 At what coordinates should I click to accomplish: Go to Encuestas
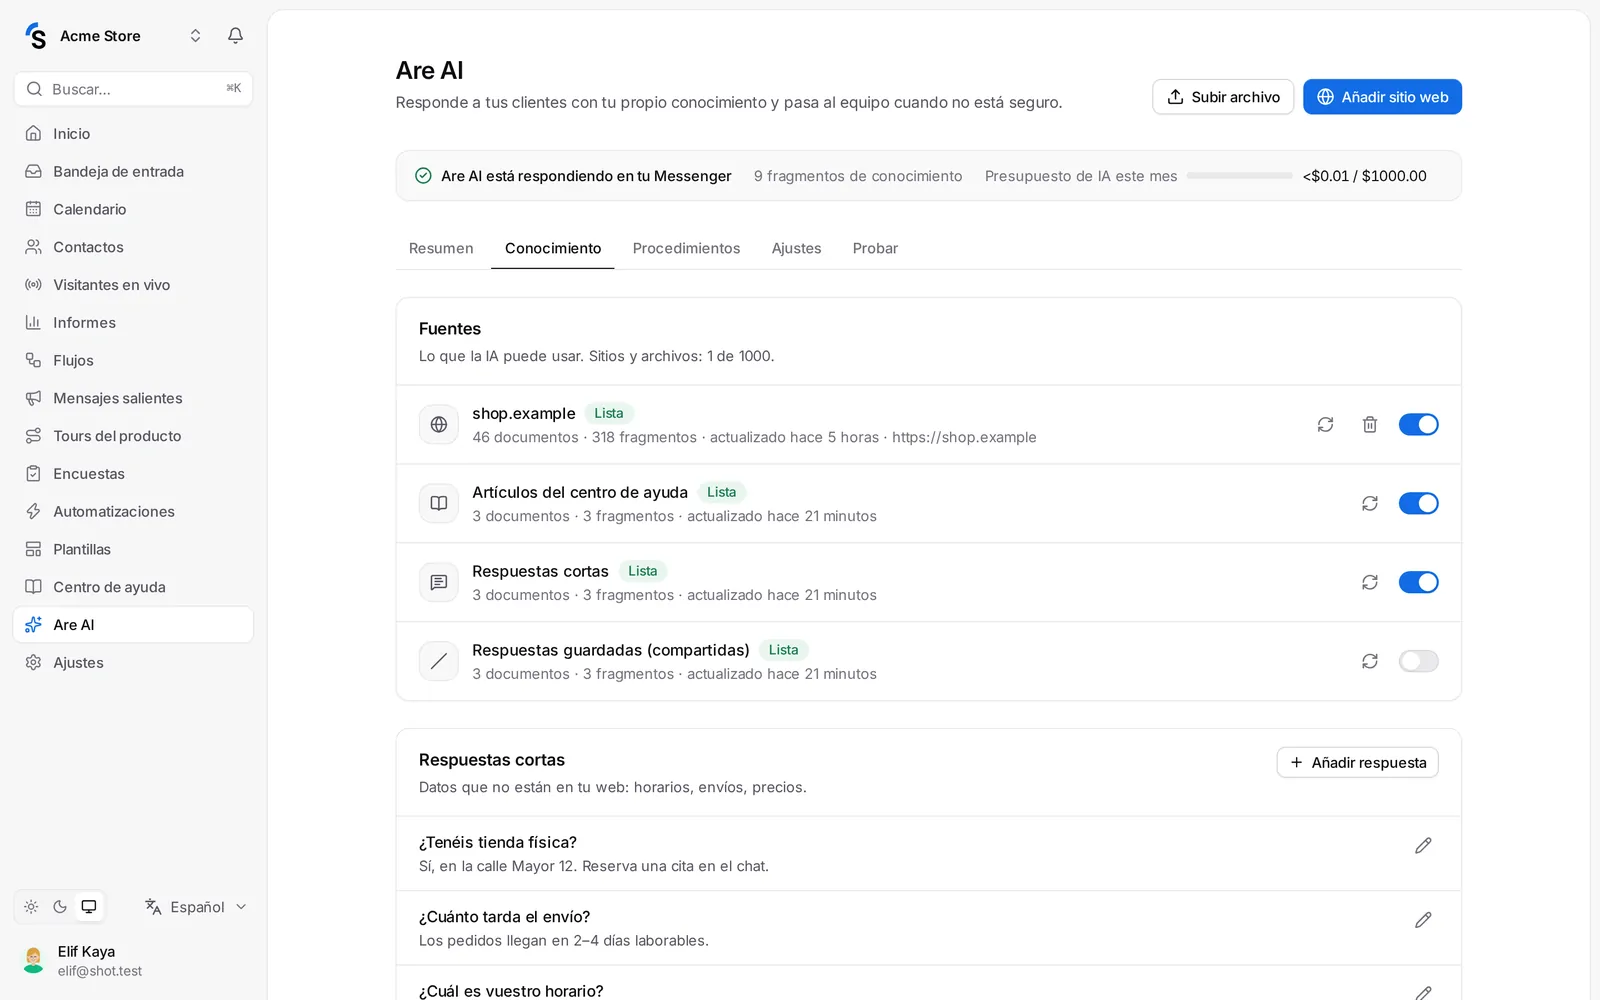[x=133, y=474]
